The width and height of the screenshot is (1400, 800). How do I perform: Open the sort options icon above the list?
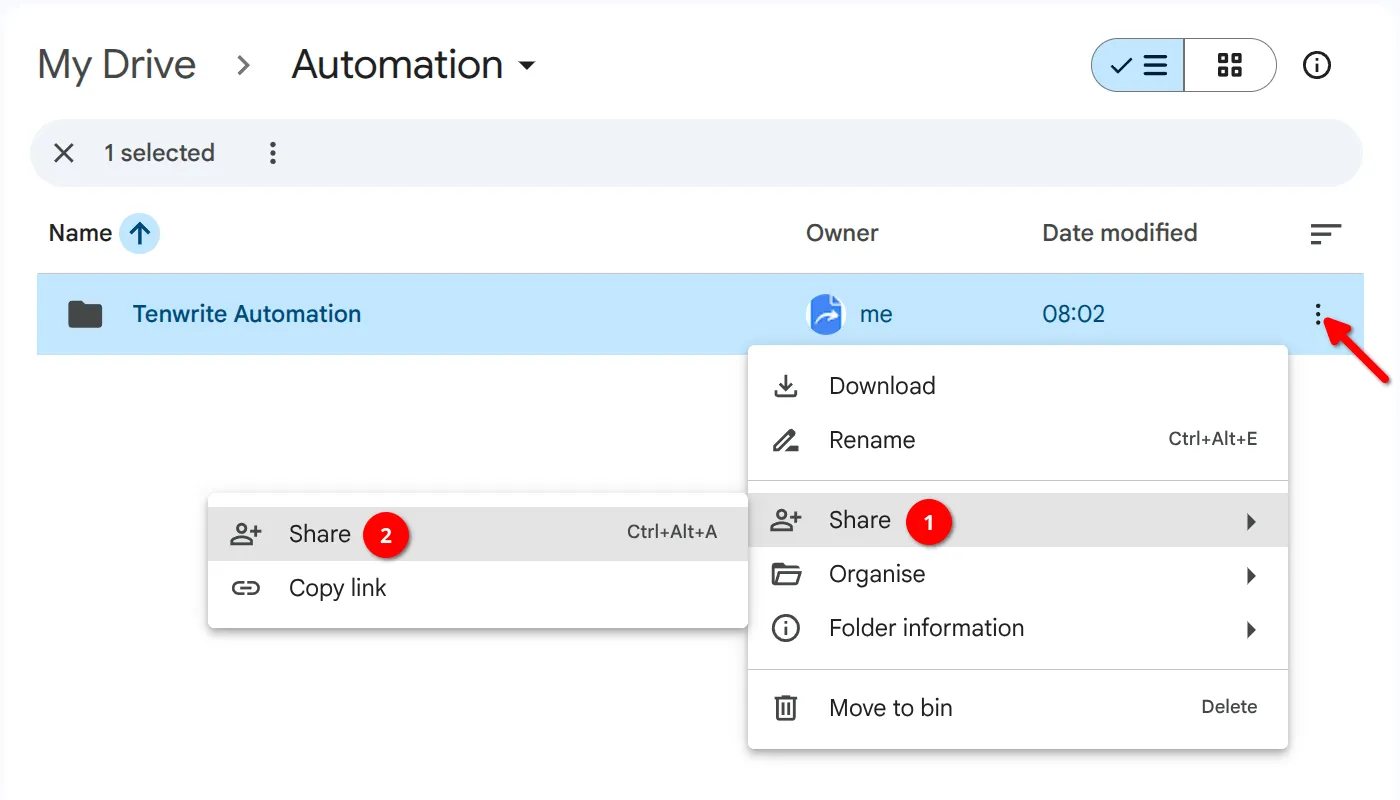click(1326, 233)
